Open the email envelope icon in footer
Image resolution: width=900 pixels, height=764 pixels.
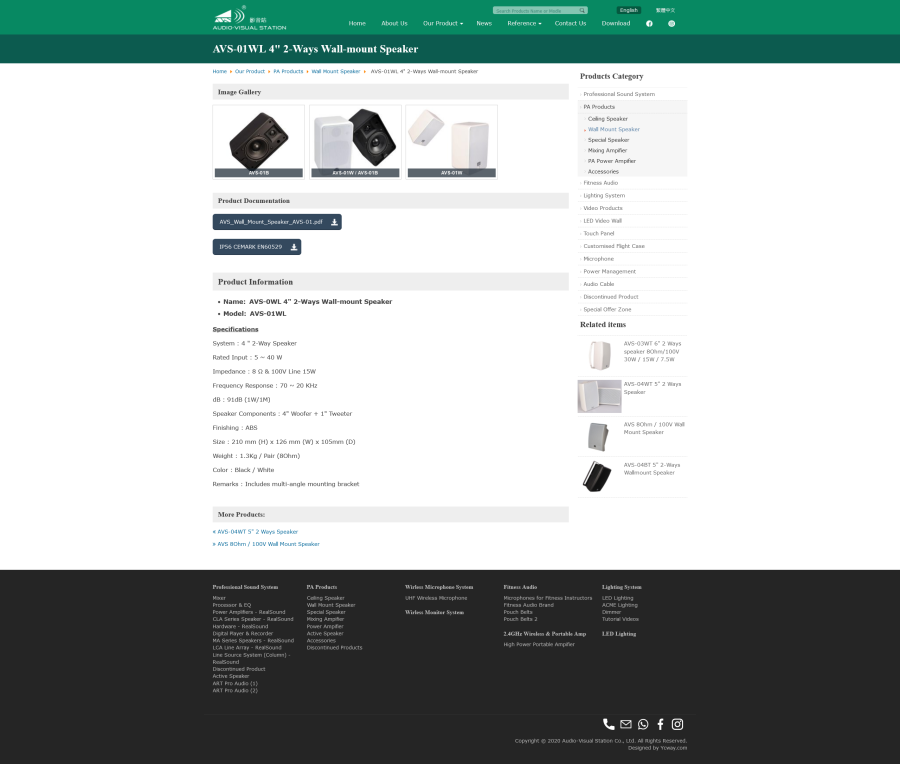pos(626,724)
